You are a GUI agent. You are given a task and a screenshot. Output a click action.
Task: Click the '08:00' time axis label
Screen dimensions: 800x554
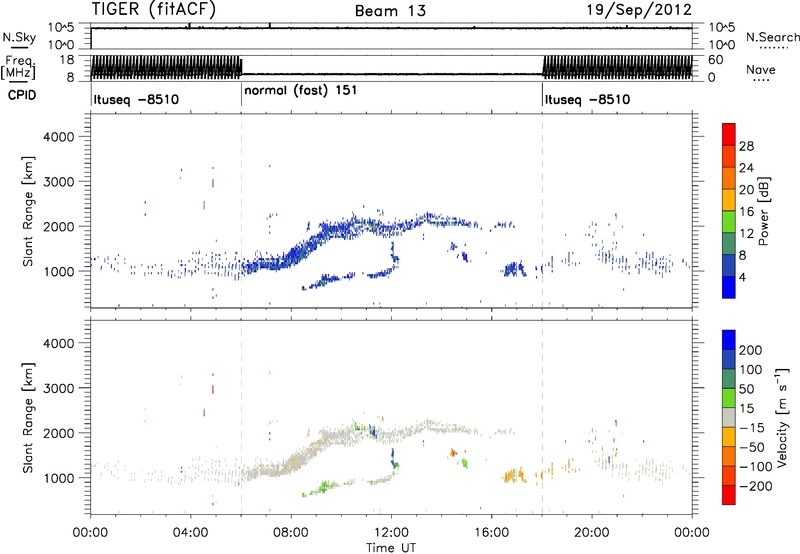tap(291, 533)
